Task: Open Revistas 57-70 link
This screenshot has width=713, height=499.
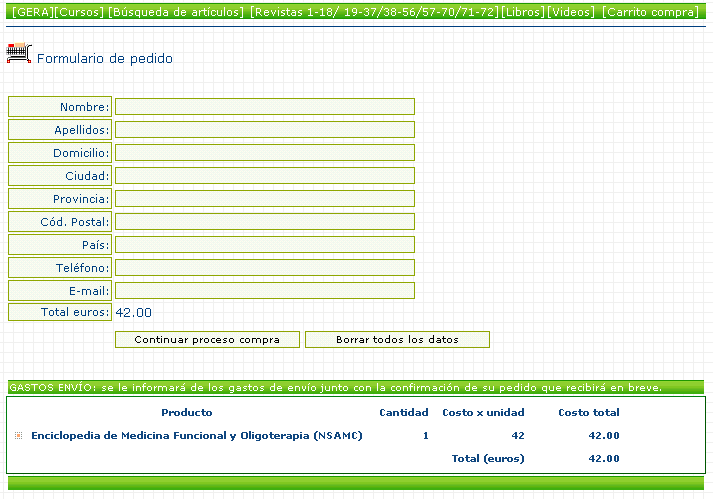Action: coord(441,12)
